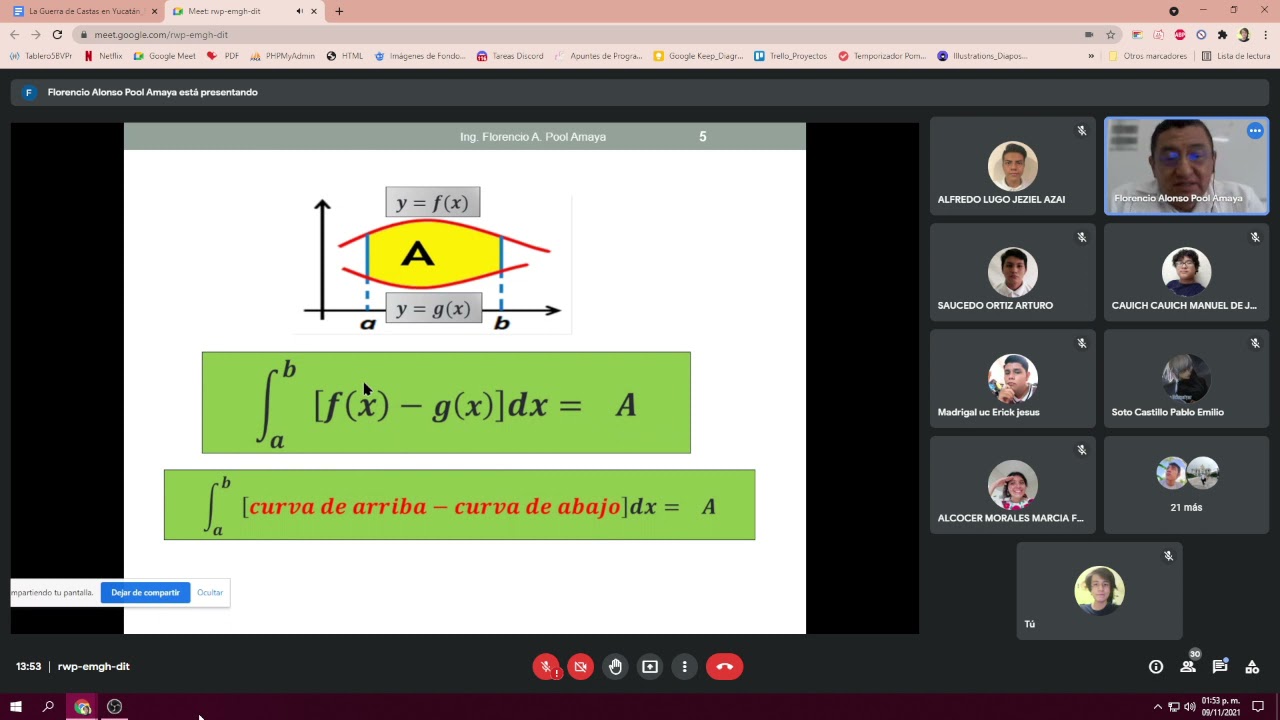Screen dimensions: 1280x720
Task: Select ALCOCER MORALES MARCIA tile
Action: point(1013,485)
